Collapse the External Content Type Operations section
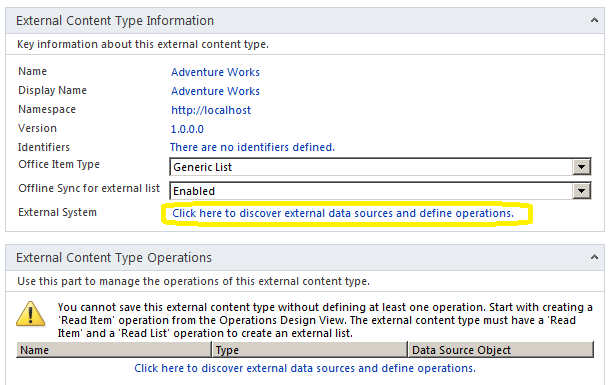The width and height of the screenshot is (612, 385). [594, 257]
